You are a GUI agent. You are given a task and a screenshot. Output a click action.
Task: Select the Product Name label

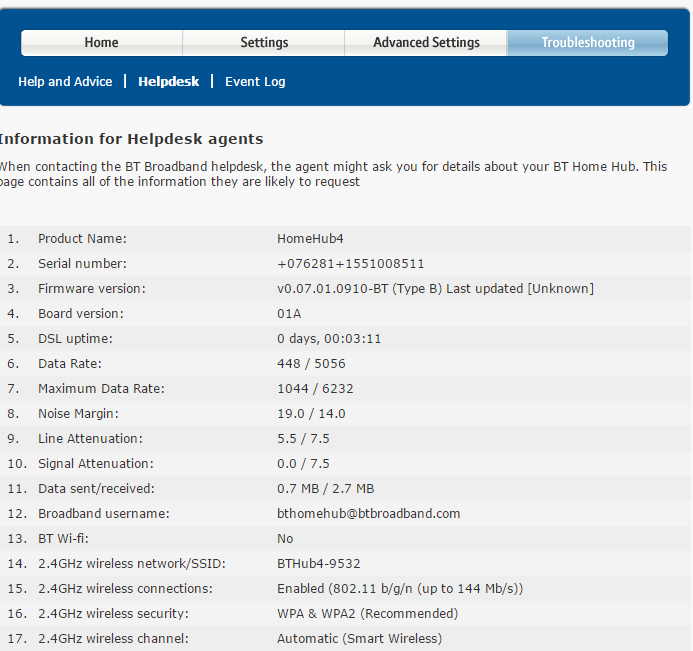point(82,239)
